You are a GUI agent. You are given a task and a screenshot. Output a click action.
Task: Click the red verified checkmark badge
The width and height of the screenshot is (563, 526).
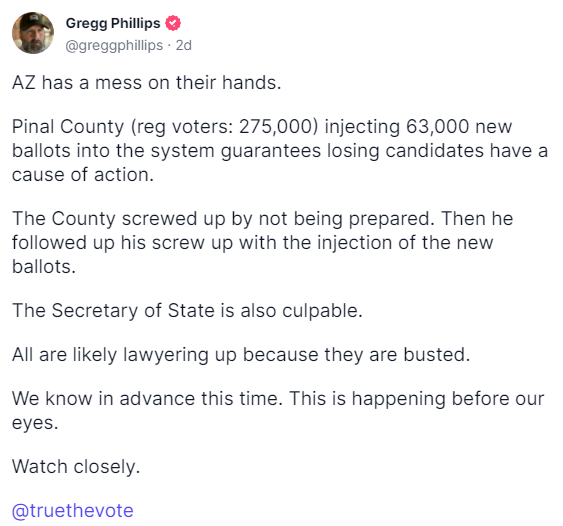click(173, 23)
